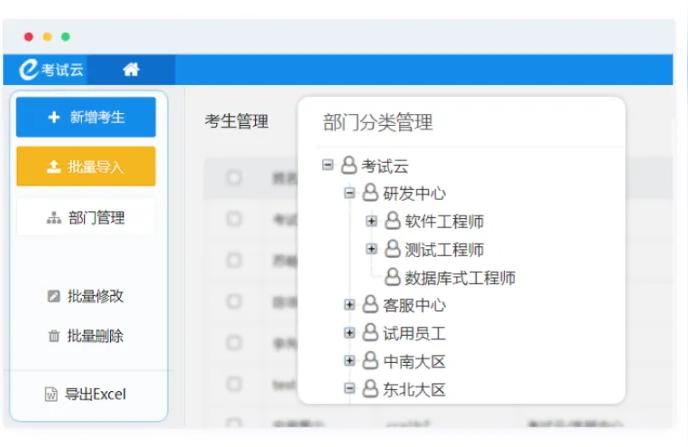
Task: Click 批量导入 button
Action: (x=86, y=167)
